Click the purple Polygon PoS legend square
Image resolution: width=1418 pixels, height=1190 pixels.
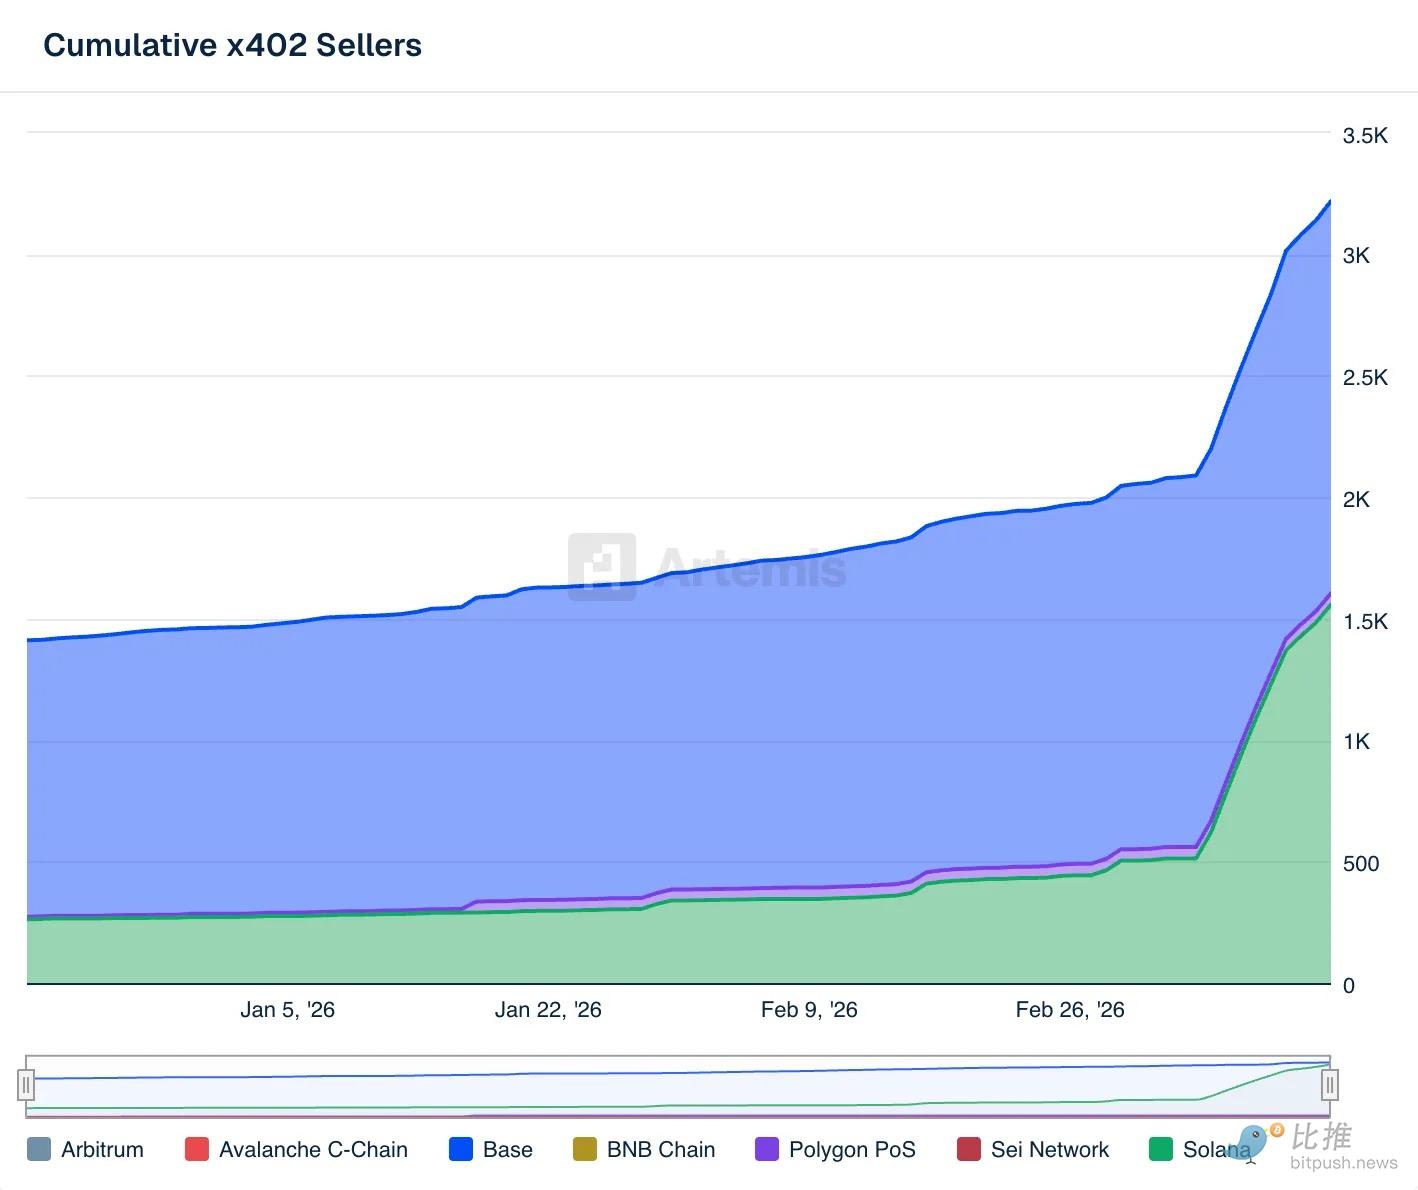pos(767,1149)
